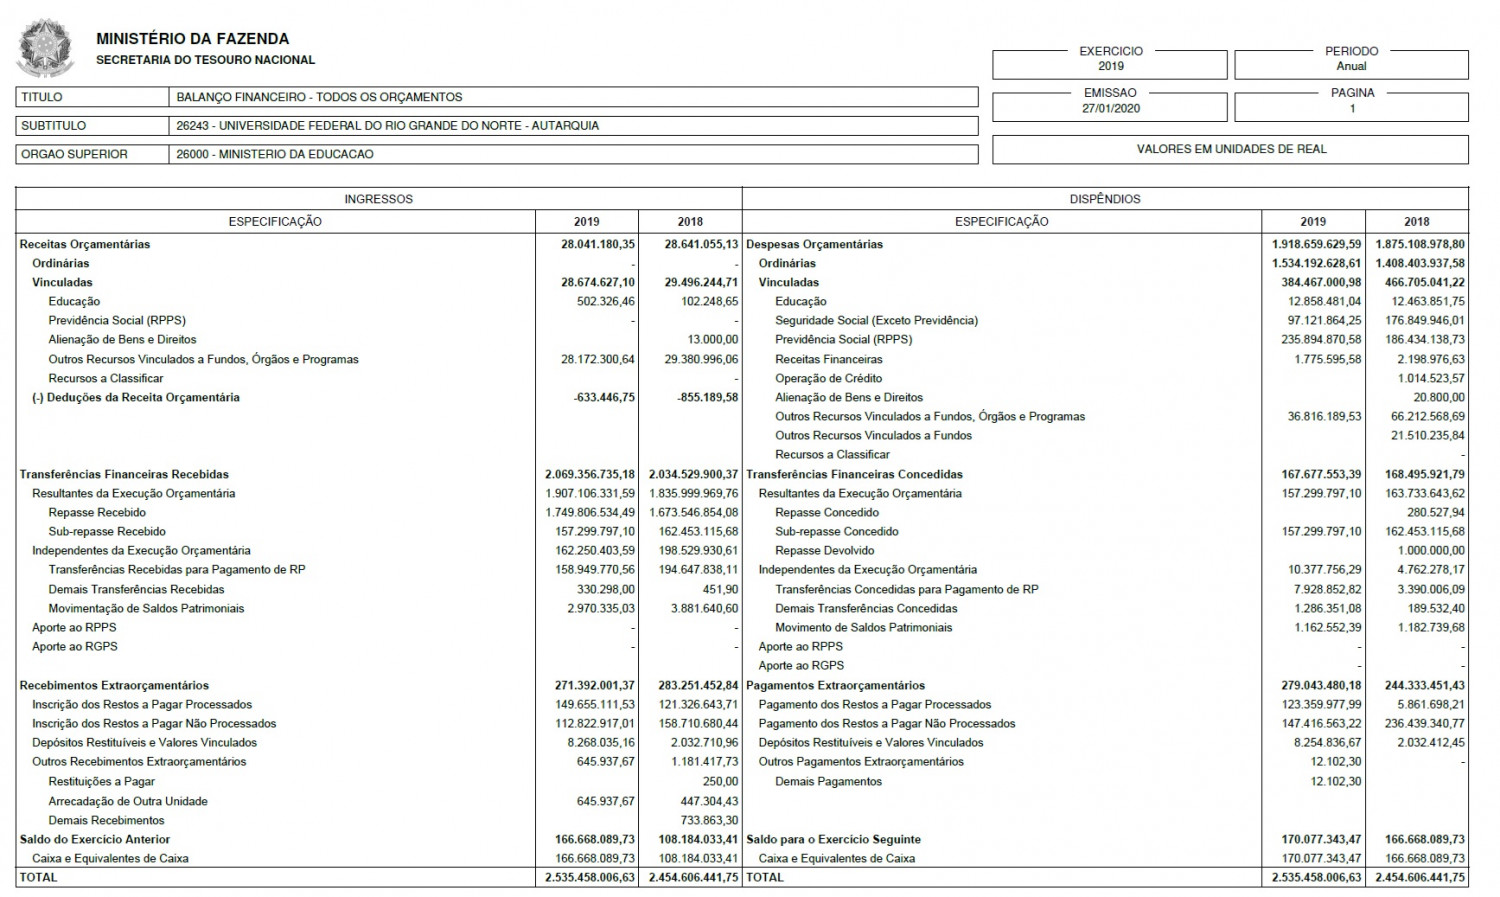Image resolution: width=1500 pixels, height=897 pixels.
Task: Click 'Pagamentos Extraorçamentários' row label
Action: click(x=836, y=686)
